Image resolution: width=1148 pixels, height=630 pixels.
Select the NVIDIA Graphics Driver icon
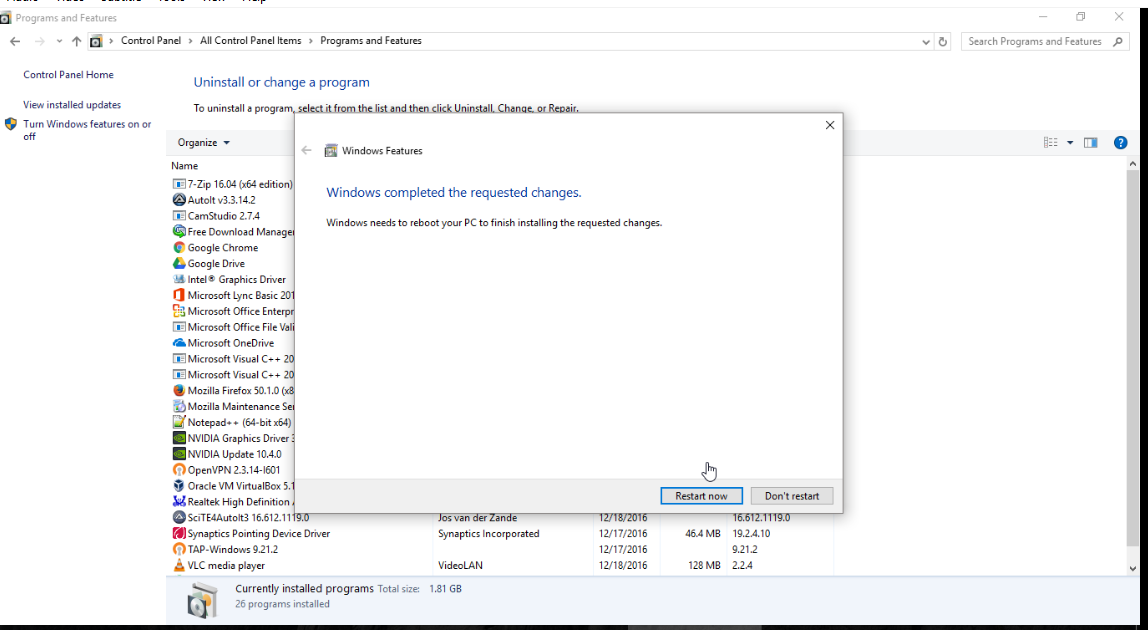(179, 438)
